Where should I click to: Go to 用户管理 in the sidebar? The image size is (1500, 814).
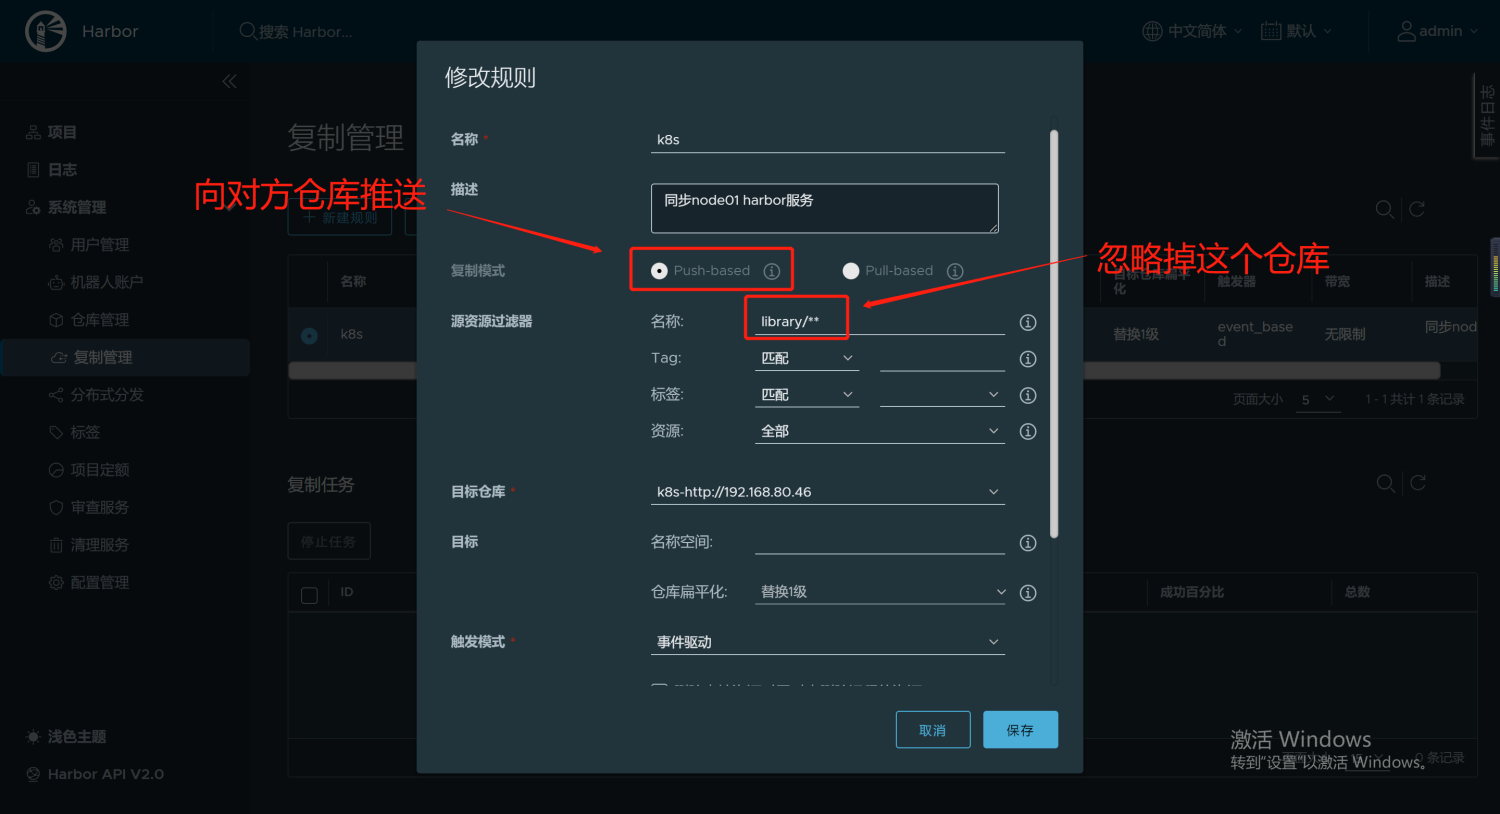click(x=100, y=245)
